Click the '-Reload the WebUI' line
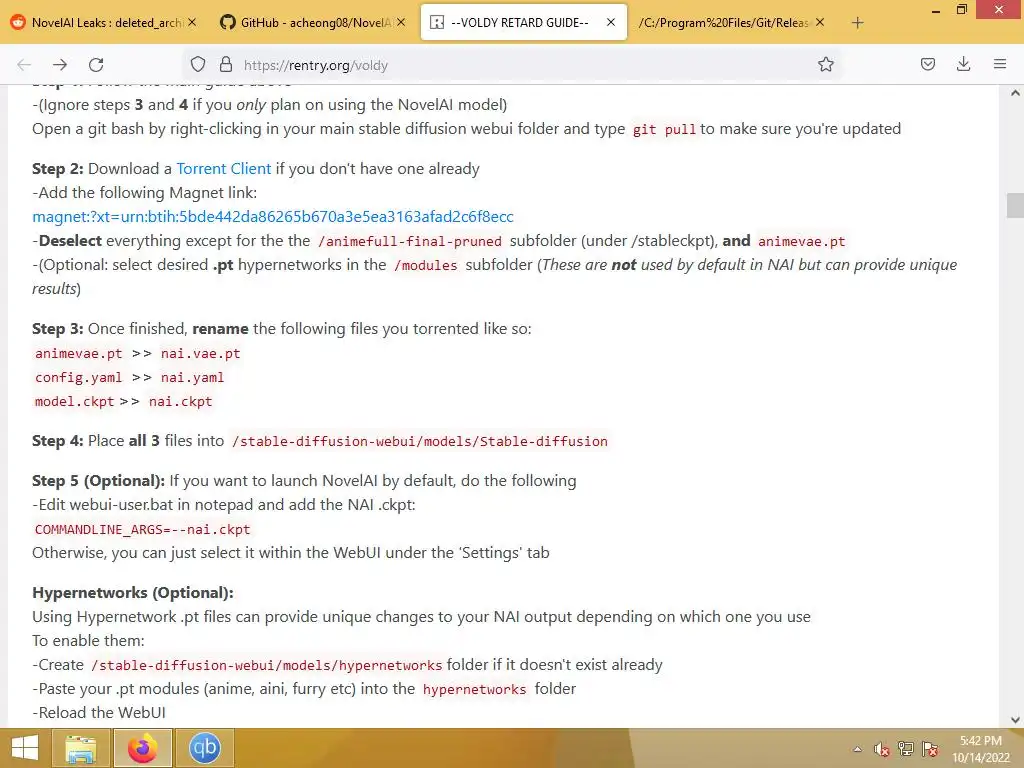Viewport: 1024px width, 768px height. (99, 713)
